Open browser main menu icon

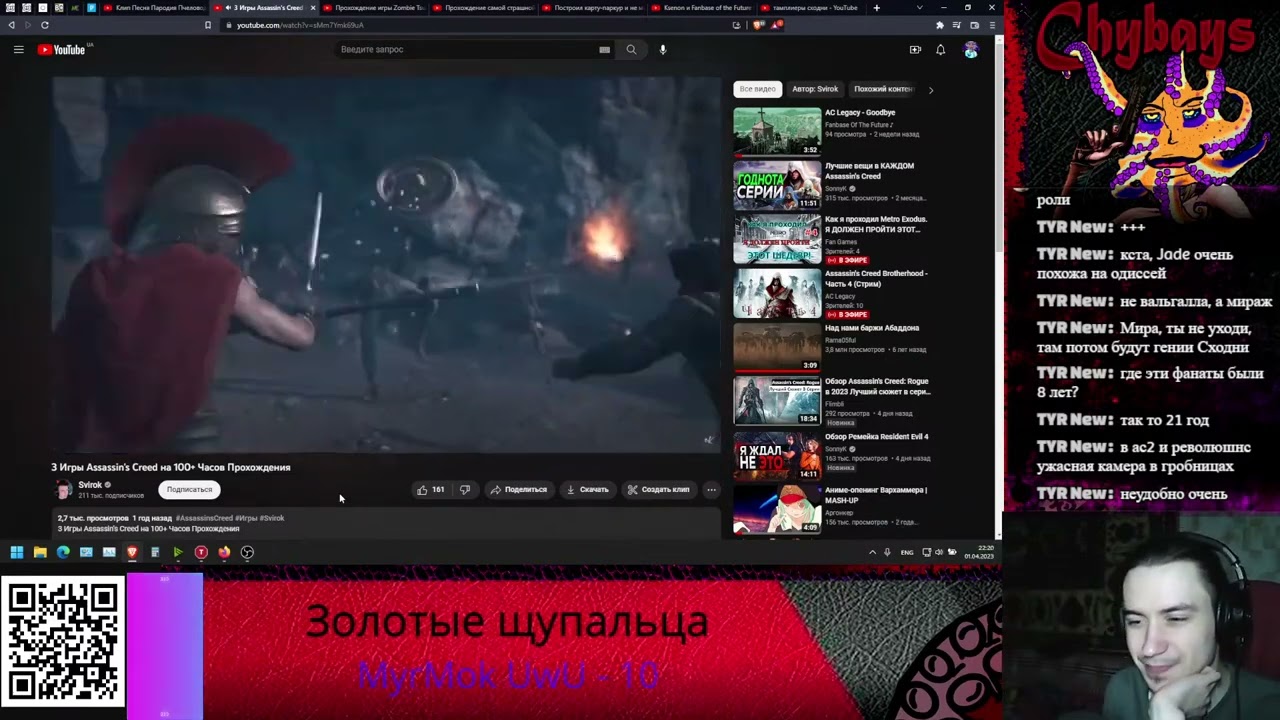(992, 25)
